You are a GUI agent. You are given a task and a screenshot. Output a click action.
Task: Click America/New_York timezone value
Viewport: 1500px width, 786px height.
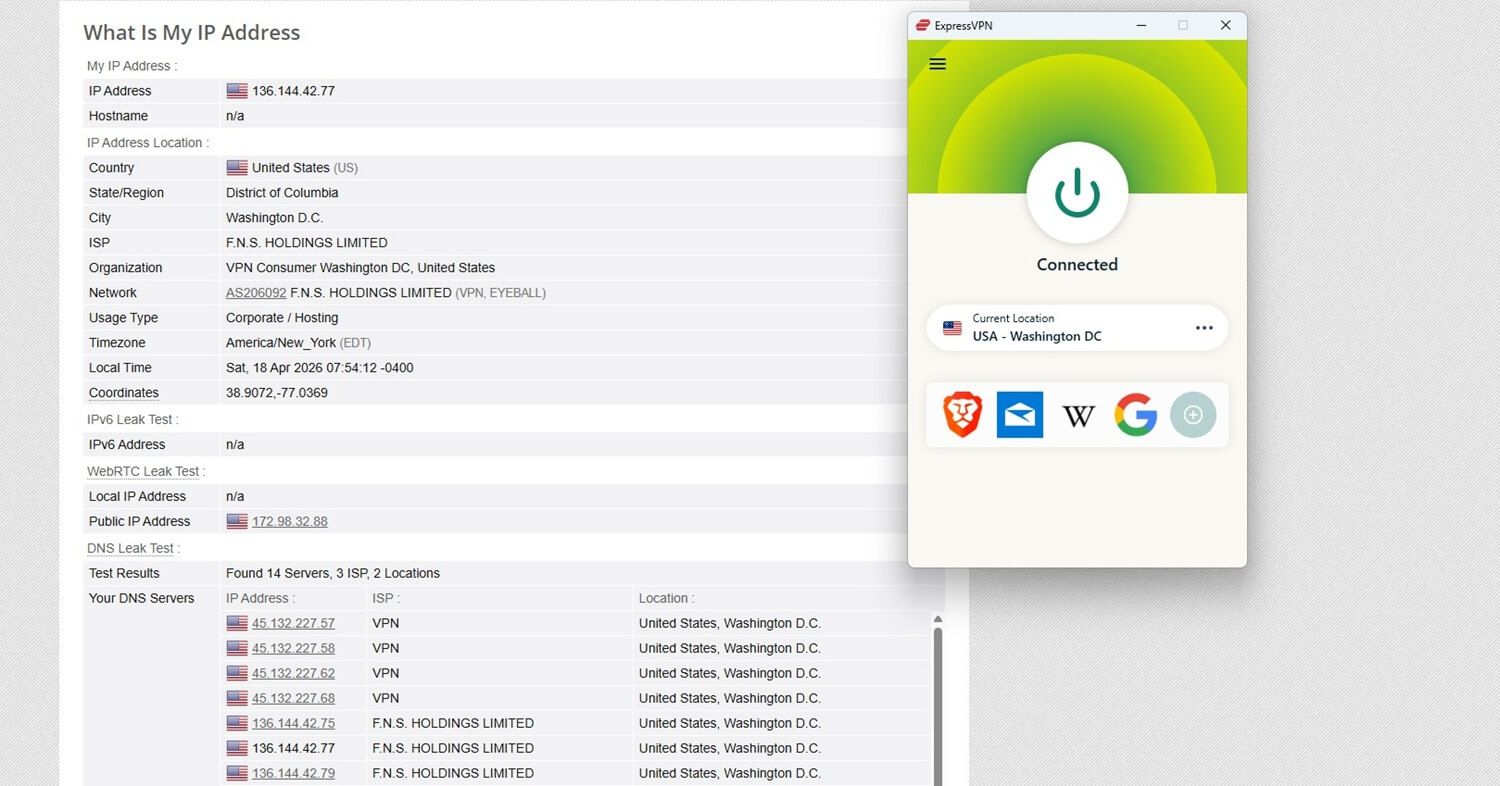coord(281,343)
